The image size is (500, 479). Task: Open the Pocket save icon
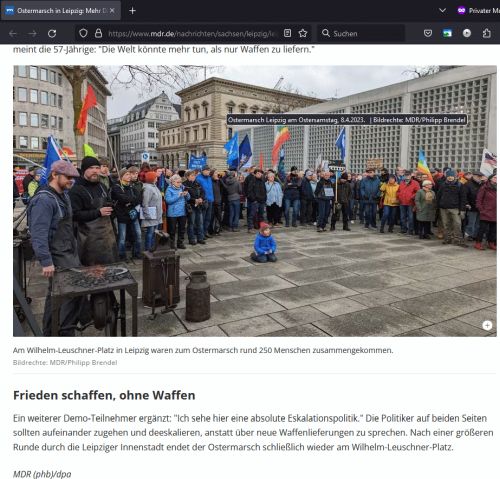[428, 33]
